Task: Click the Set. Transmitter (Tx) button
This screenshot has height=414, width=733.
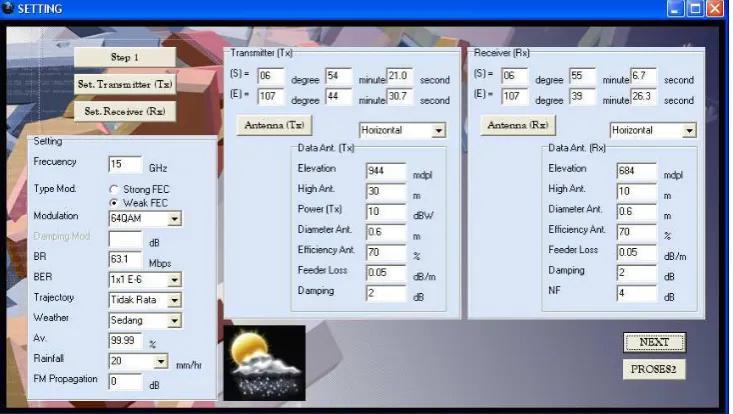Action: click(x=125, y=84)
